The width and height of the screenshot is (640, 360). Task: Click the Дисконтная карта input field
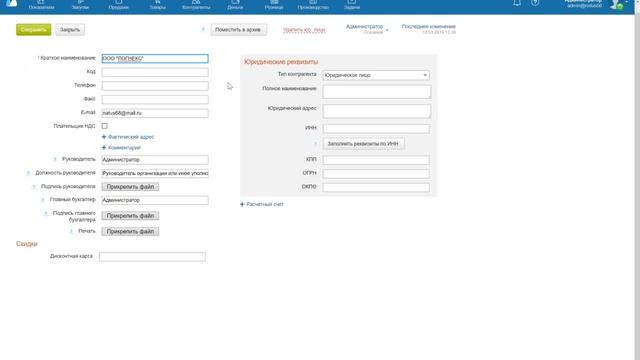[x=152, y=257]
